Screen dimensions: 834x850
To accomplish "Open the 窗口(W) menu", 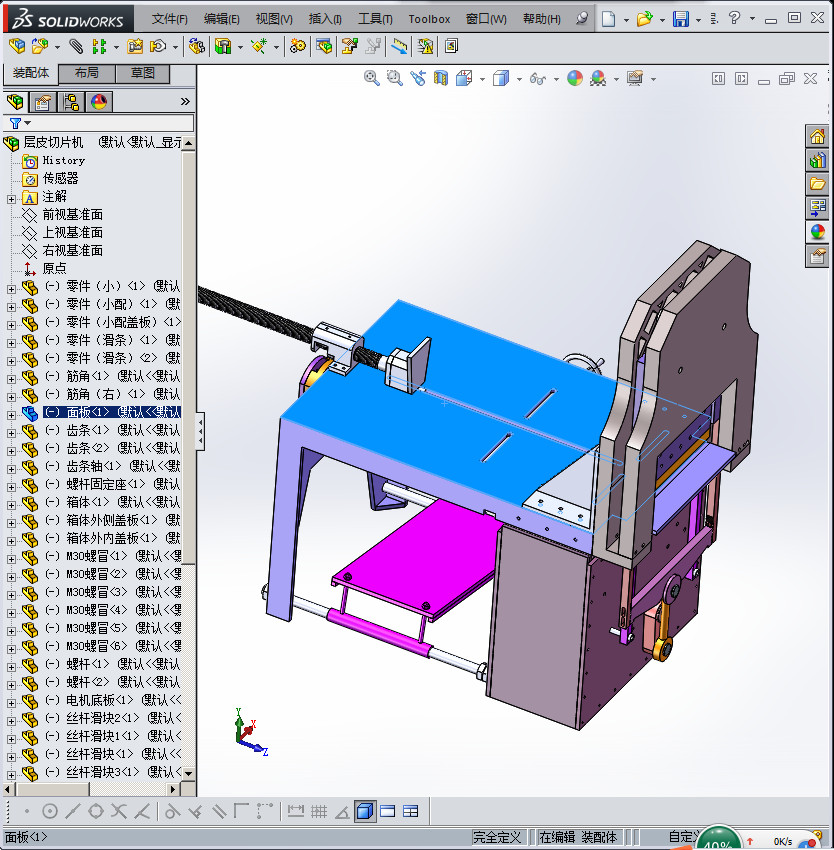I will point(486,19).
